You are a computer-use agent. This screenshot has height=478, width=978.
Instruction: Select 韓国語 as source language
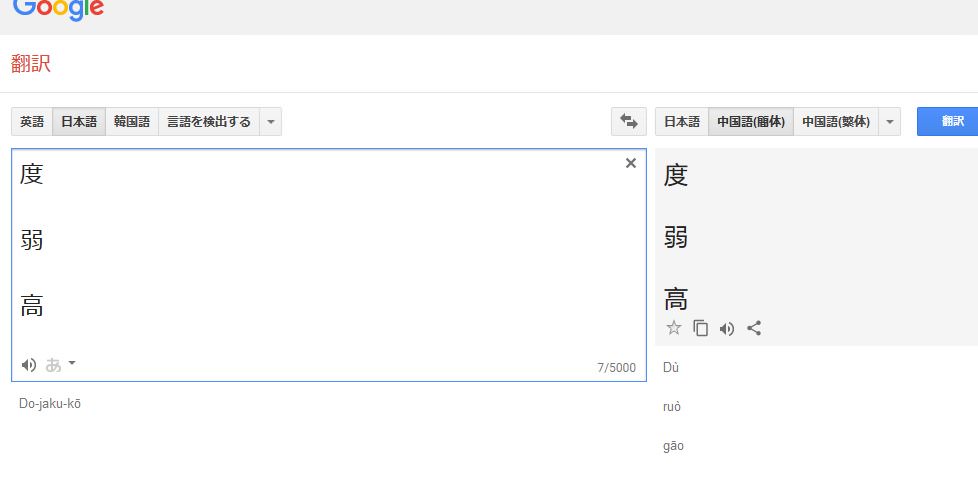point(132,122)
